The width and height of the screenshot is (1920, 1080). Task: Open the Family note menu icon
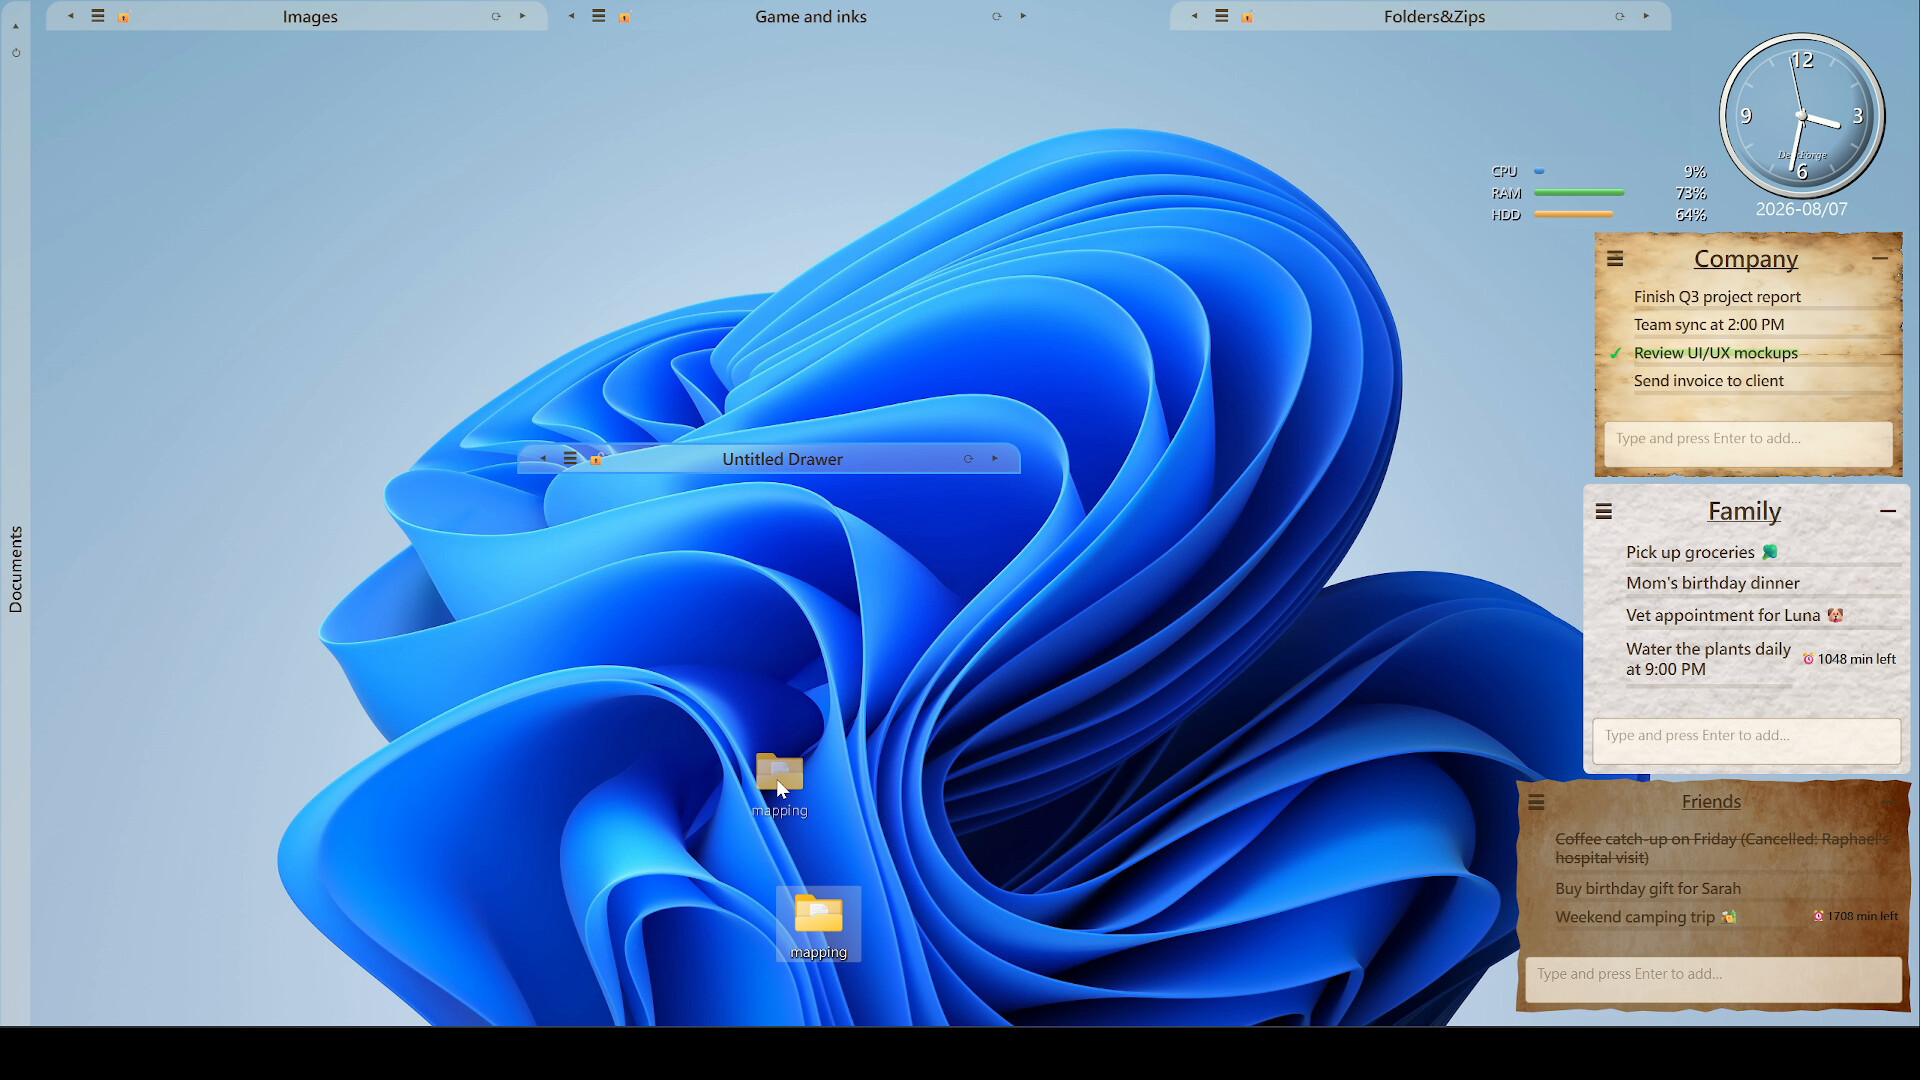[1604, 512]
